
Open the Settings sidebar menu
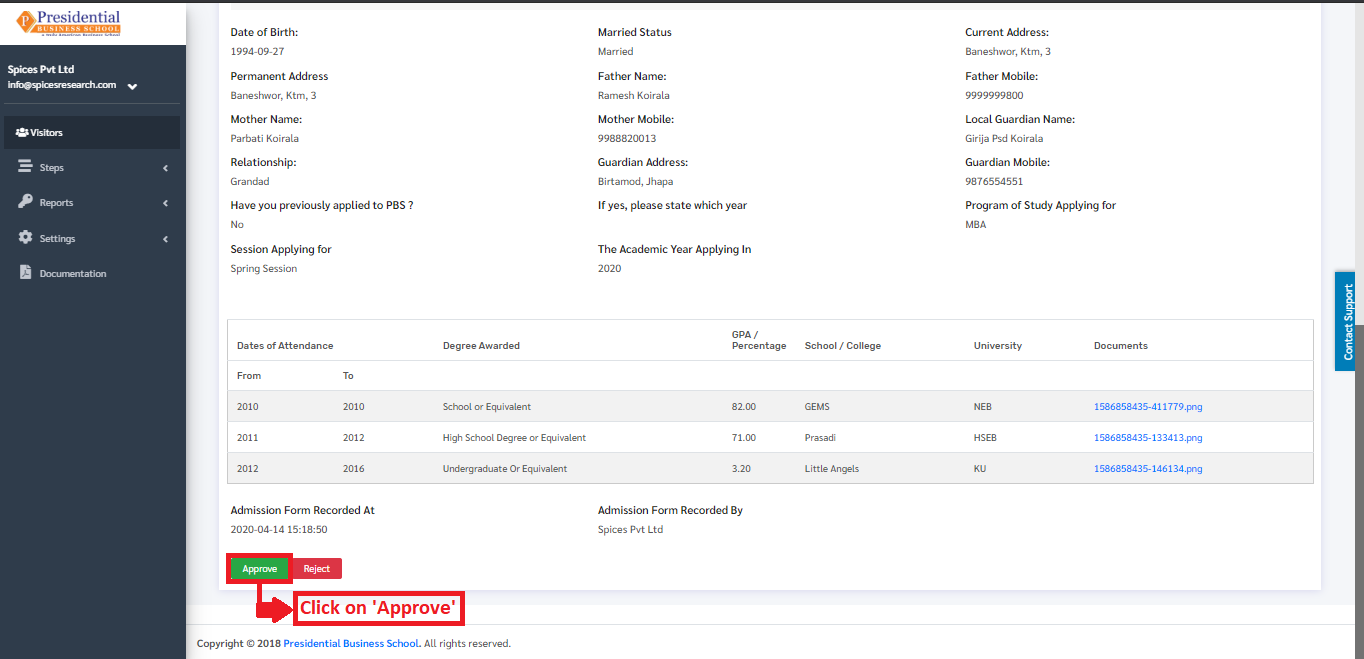tap(92, 238)
